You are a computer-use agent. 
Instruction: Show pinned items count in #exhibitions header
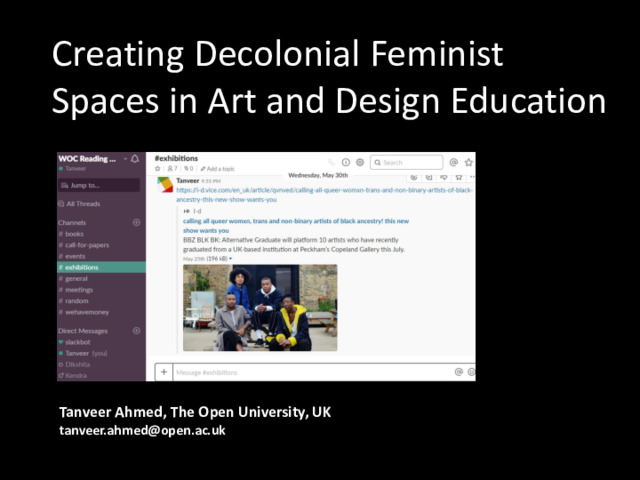point(188,169)
